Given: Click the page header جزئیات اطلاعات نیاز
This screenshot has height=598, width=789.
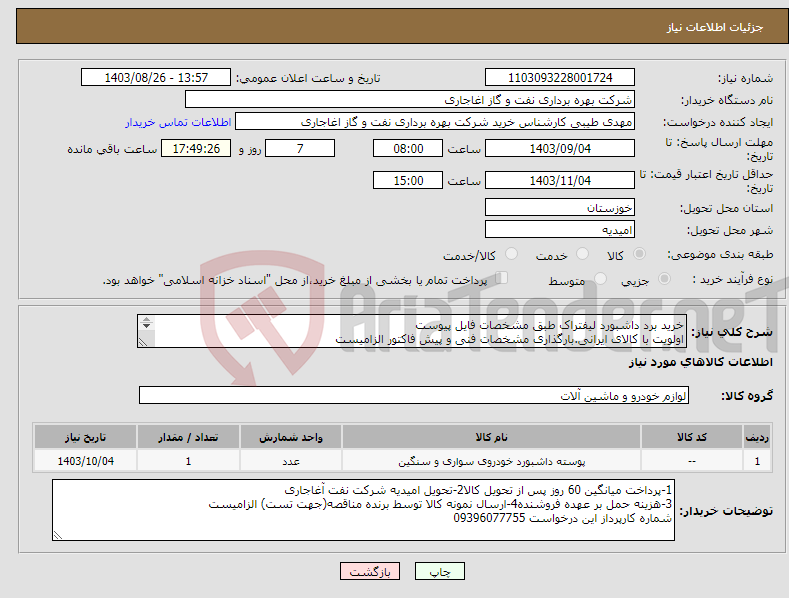Looking at the screenshot, I should pyautogui.click(x=715, y=27).
